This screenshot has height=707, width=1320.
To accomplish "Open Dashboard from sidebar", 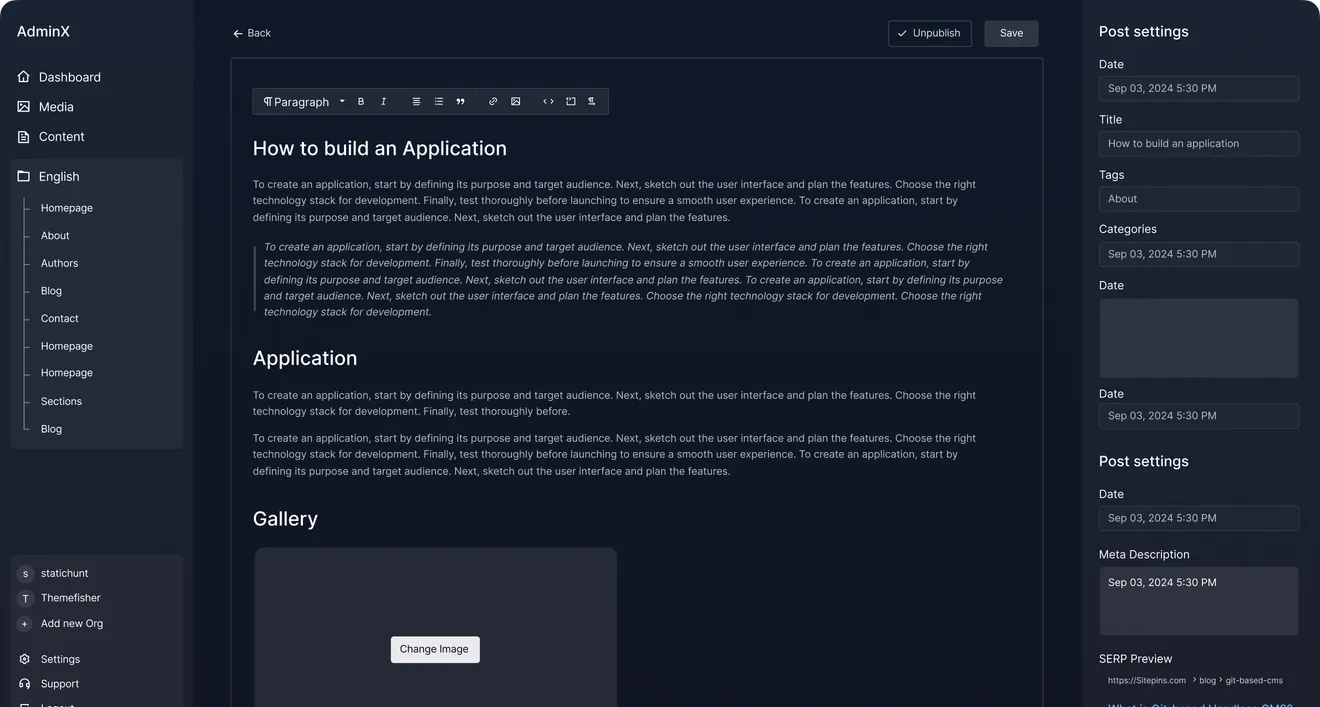I will [x=69, y=77].
